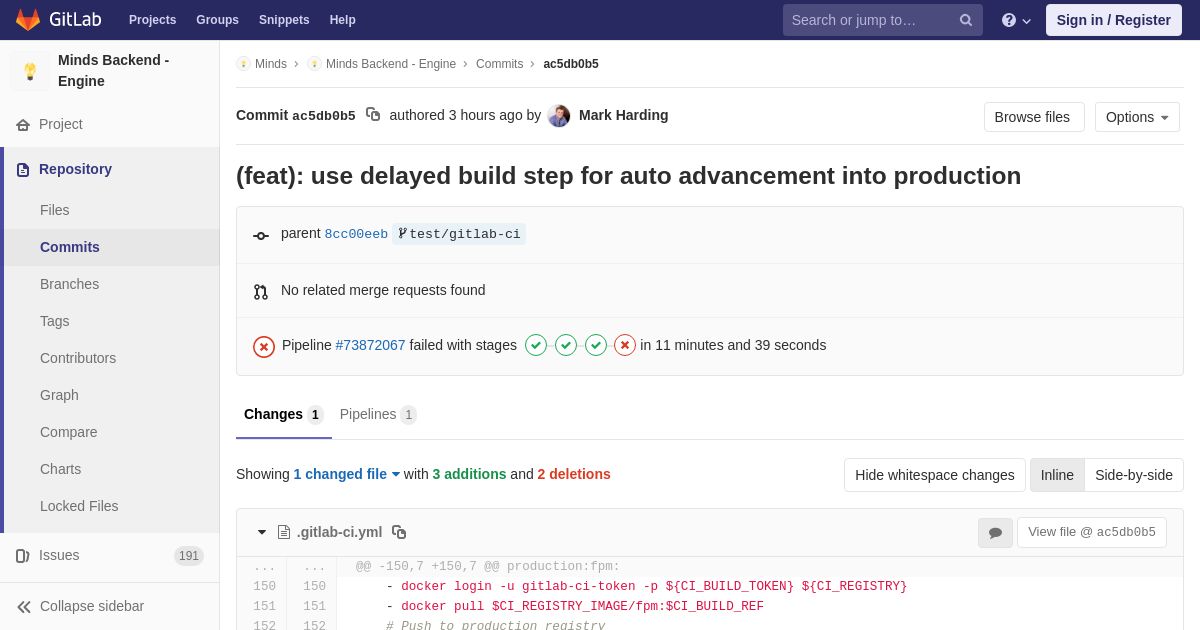The image size is (1200, 630).
Task: Click the GitLab fox logo
Action: click(x=28, y=20)
